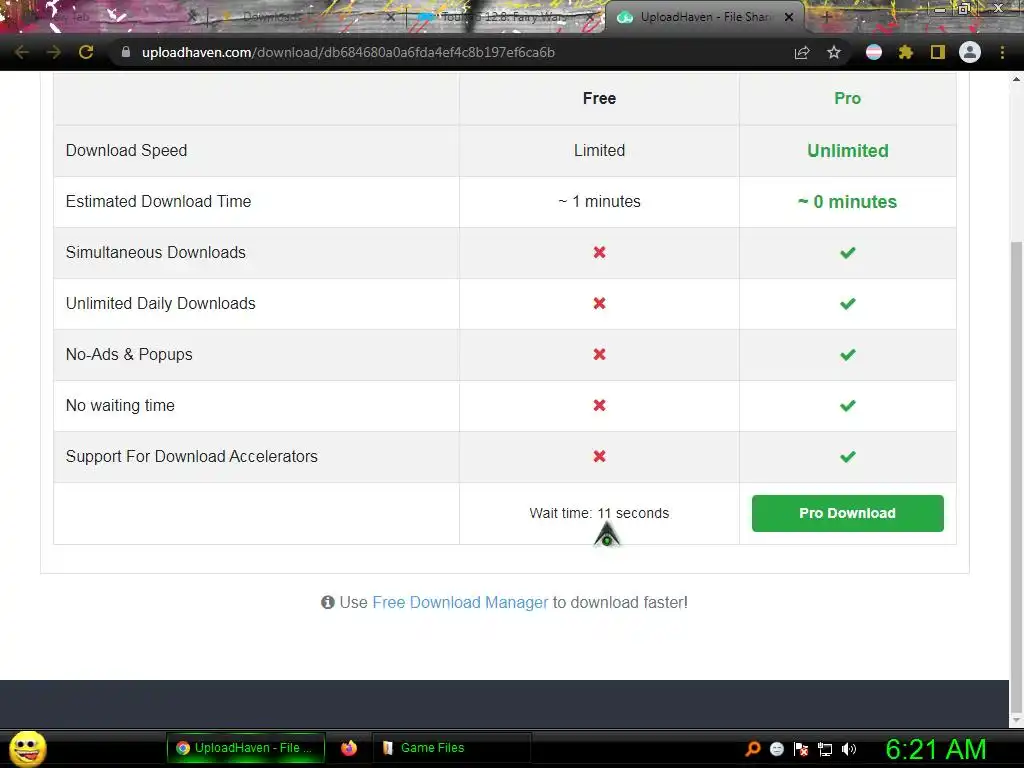This screenshot has width=1024, height=768.
Task: Click the green check for No-Ads & Popups
Action: click(847, 355)
